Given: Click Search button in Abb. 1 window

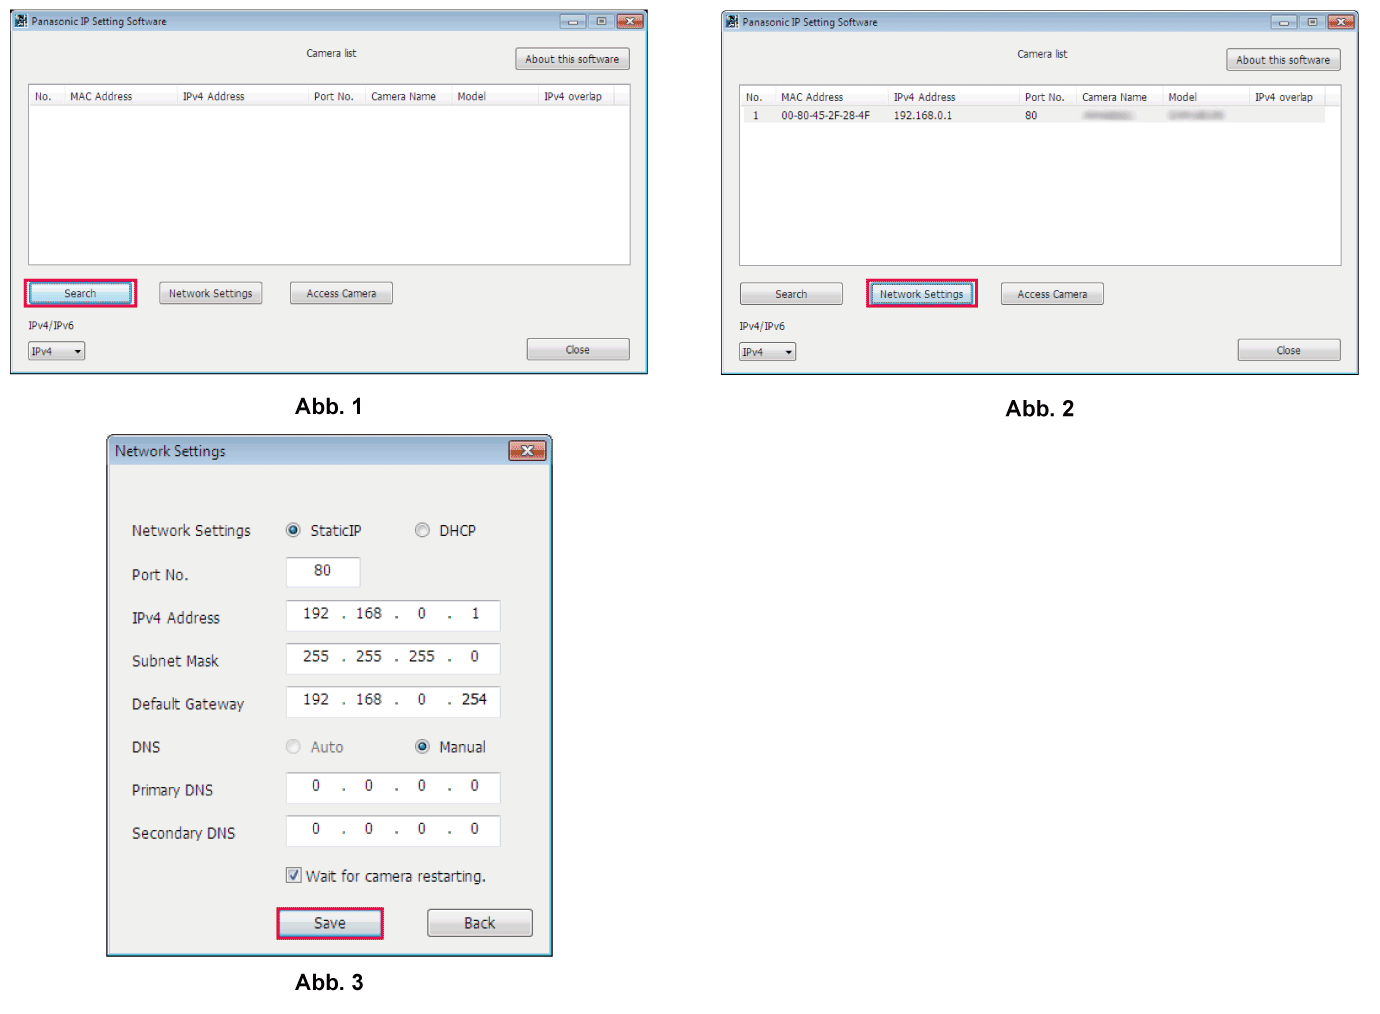Looking at the screenshot, I should [80, 293].
